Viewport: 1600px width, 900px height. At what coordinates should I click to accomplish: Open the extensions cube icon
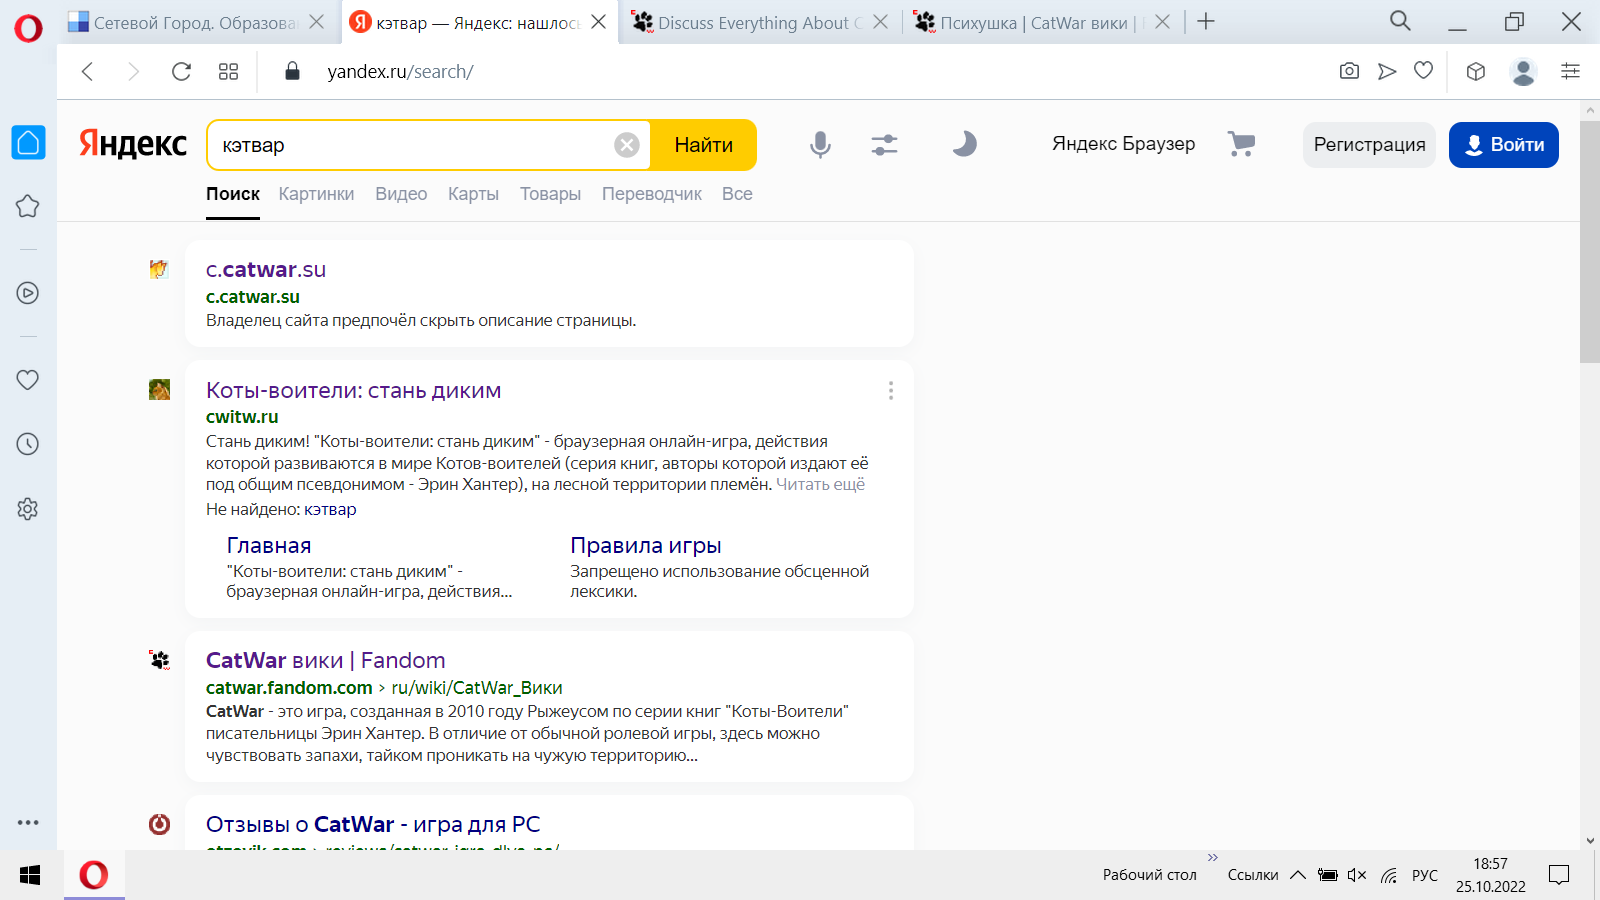pos(1476,71)
